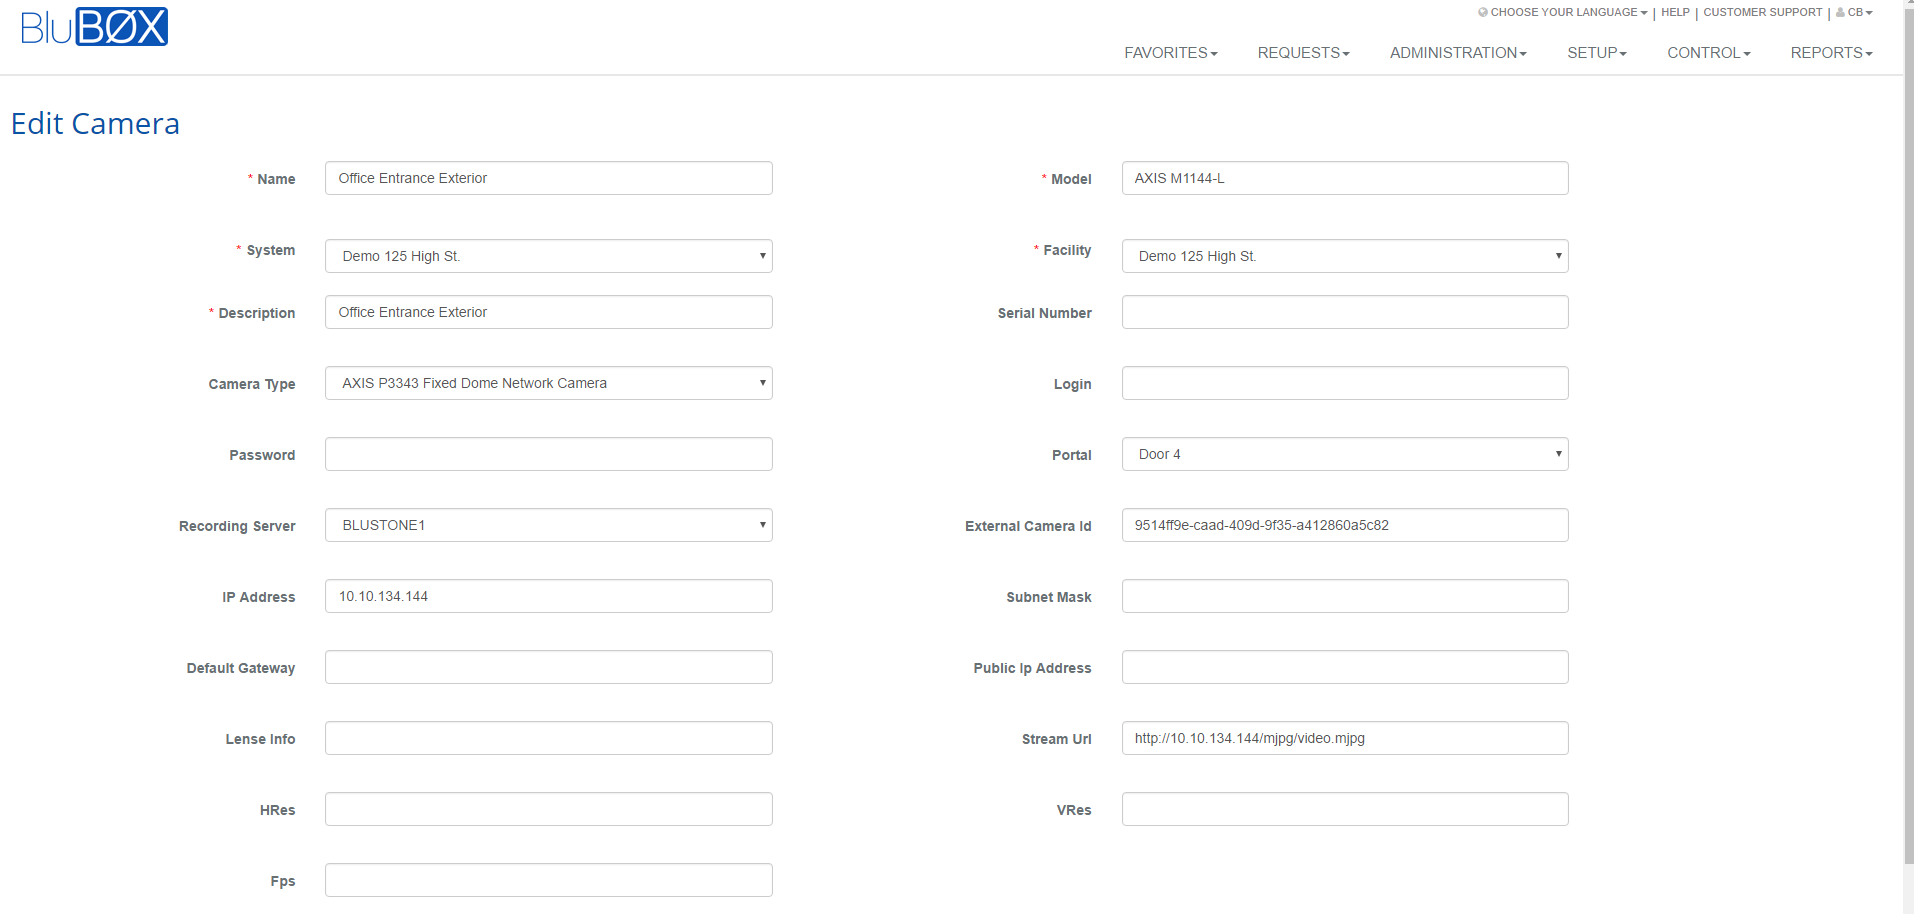Expand the Administration menu
The image size is (1914, 914).
[1457, 53]
